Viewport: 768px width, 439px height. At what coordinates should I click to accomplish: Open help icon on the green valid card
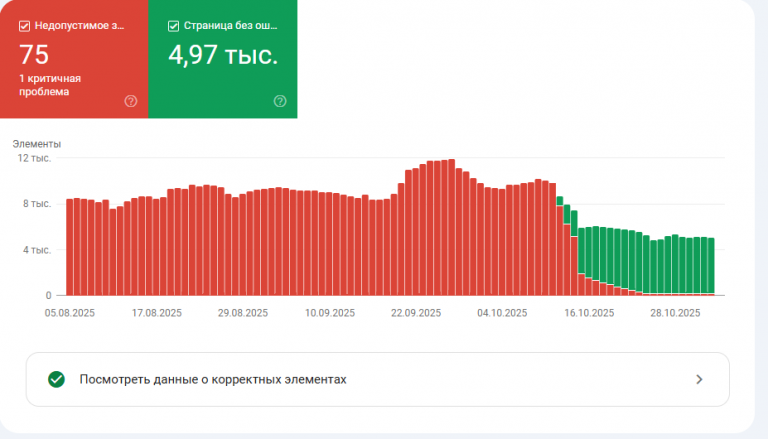[280, 101]
